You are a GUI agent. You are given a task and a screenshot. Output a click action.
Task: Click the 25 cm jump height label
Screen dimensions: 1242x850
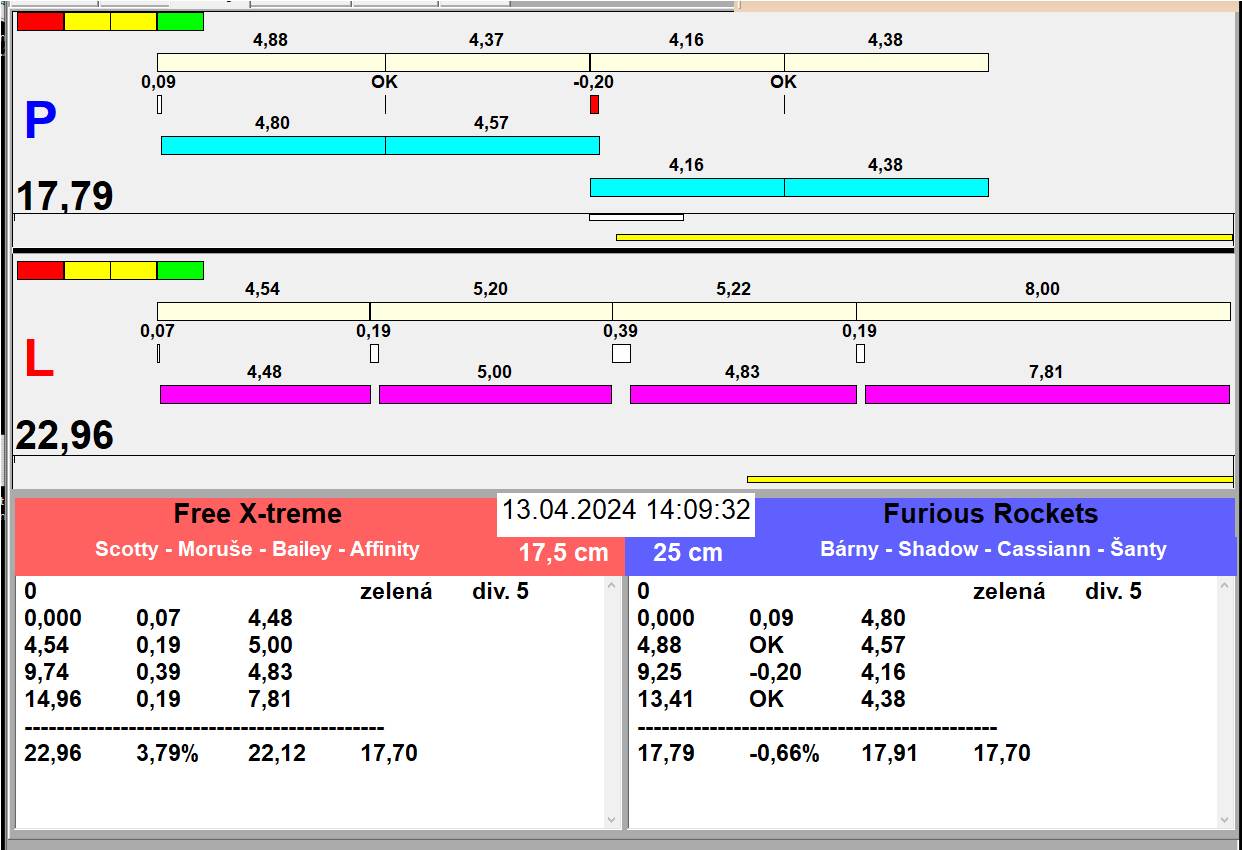[x=687, y=552]
